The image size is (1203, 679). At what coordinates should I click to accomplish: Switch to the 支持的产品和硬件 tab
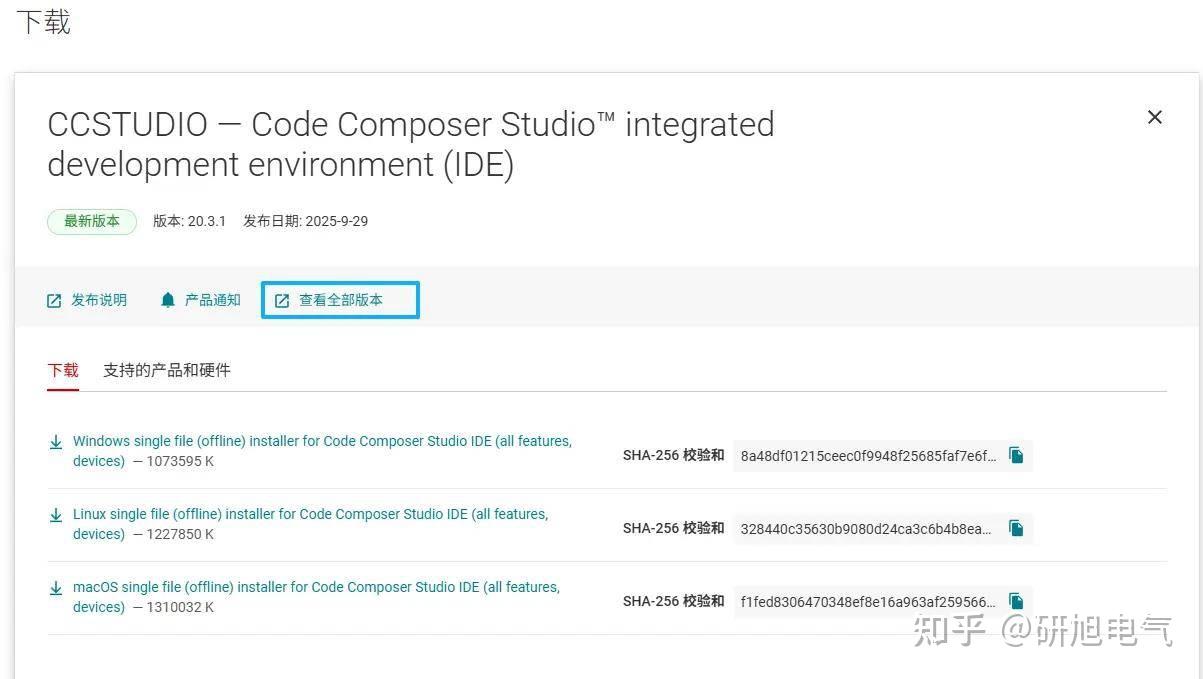pos(167,370)
